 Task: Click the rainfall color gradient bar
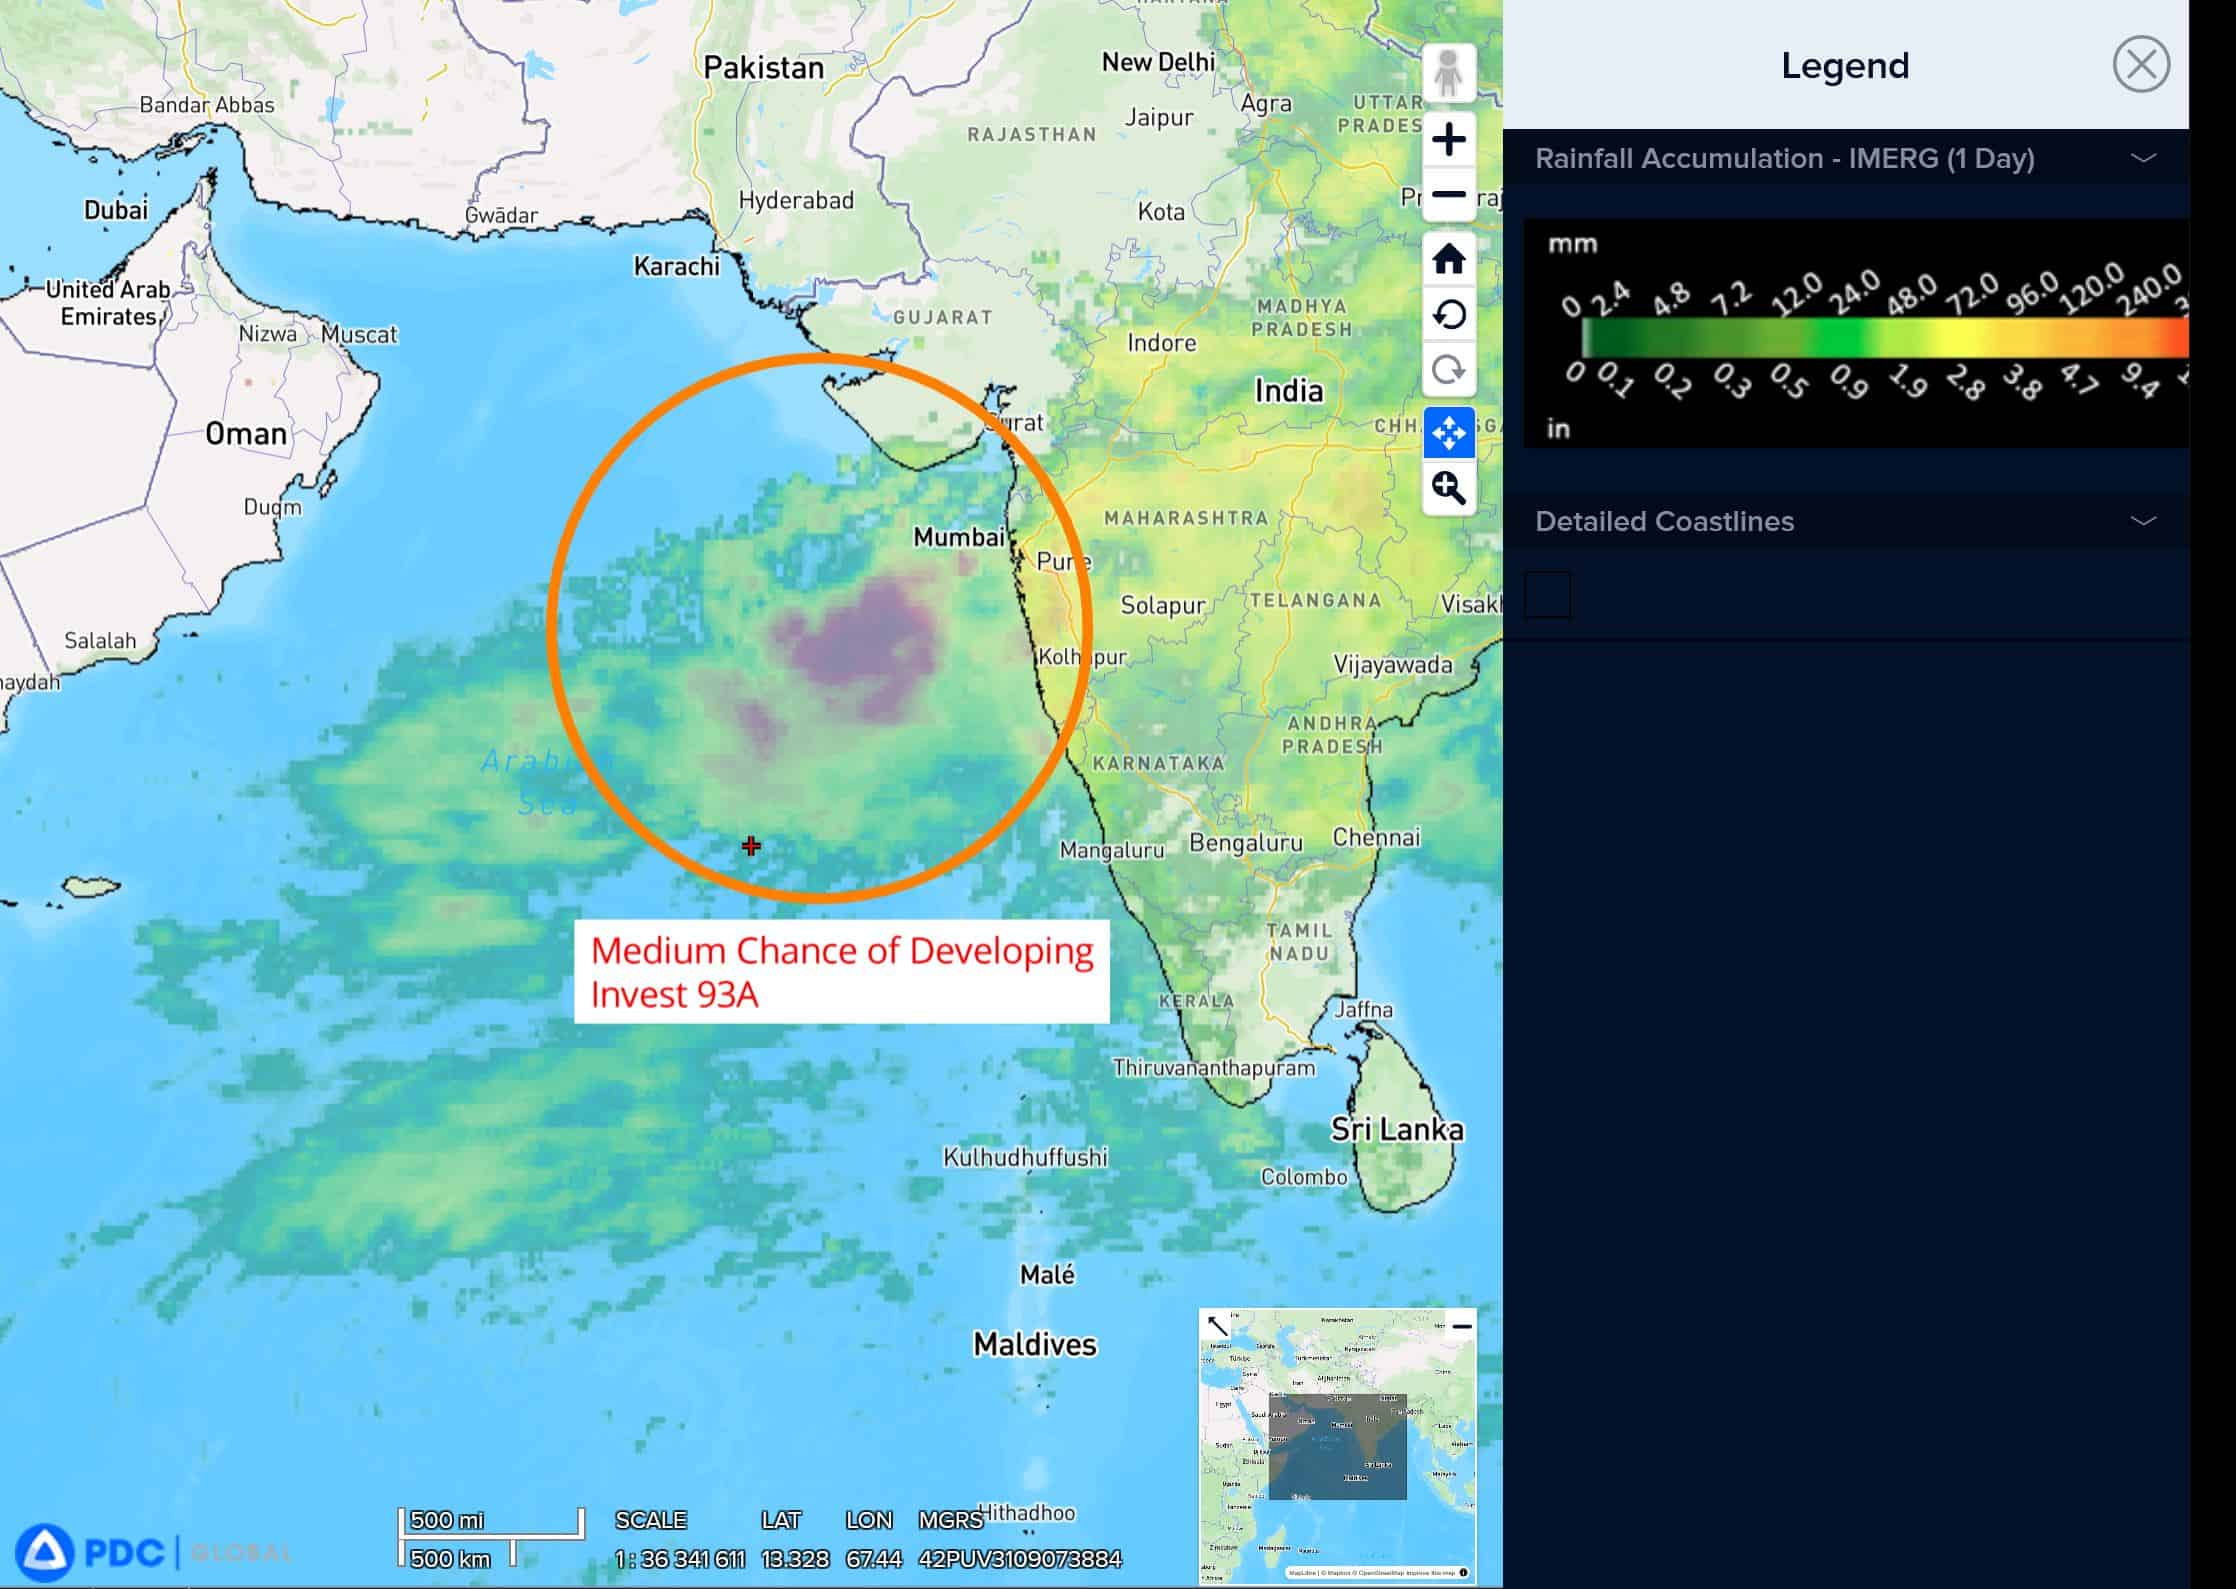pyautogui.click(x=1885, y=337)
